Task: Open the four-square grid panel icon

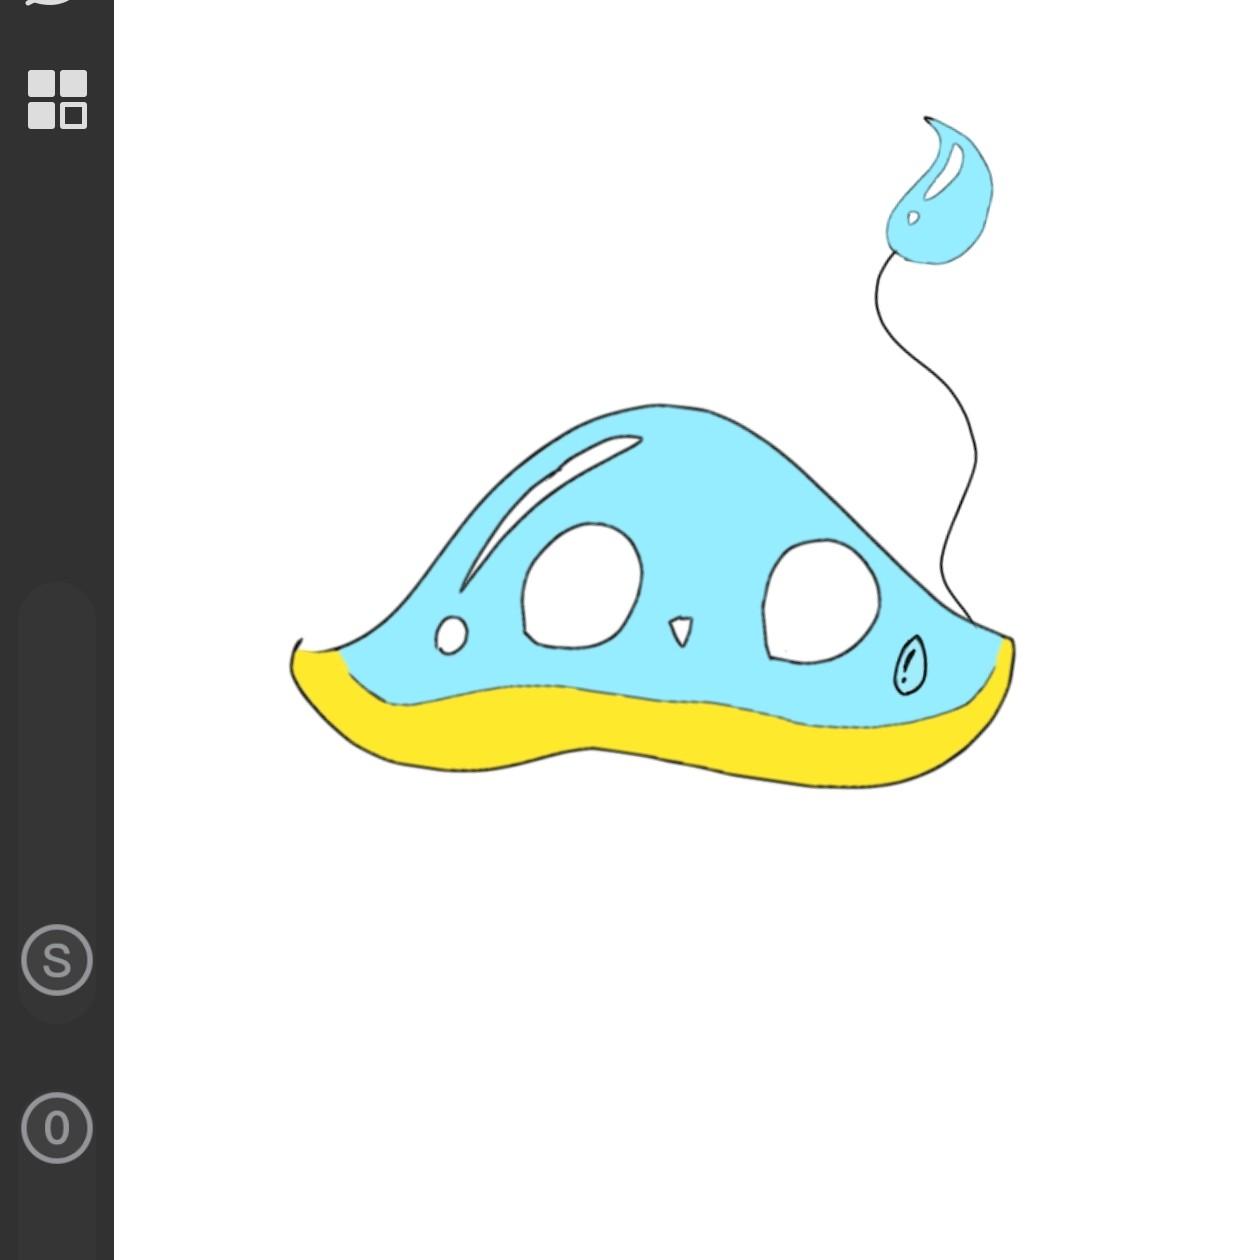Action: 57,99
